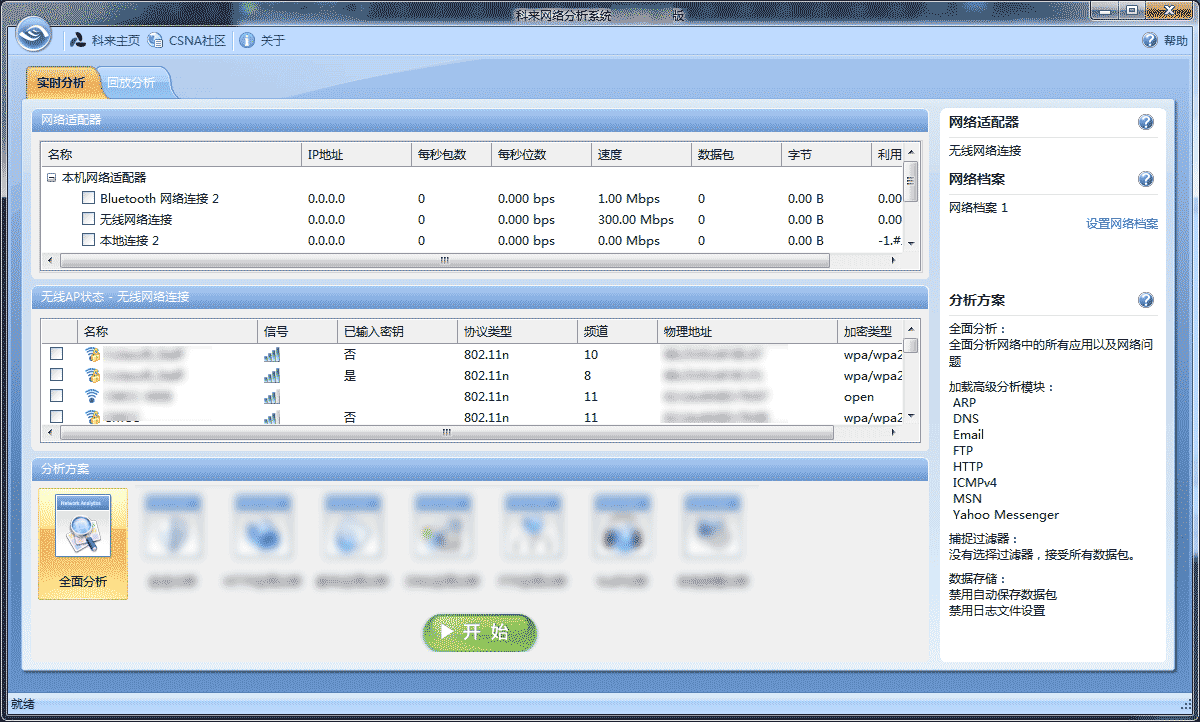Select the 0.00 Mbps speed cell

pos(629,240)
